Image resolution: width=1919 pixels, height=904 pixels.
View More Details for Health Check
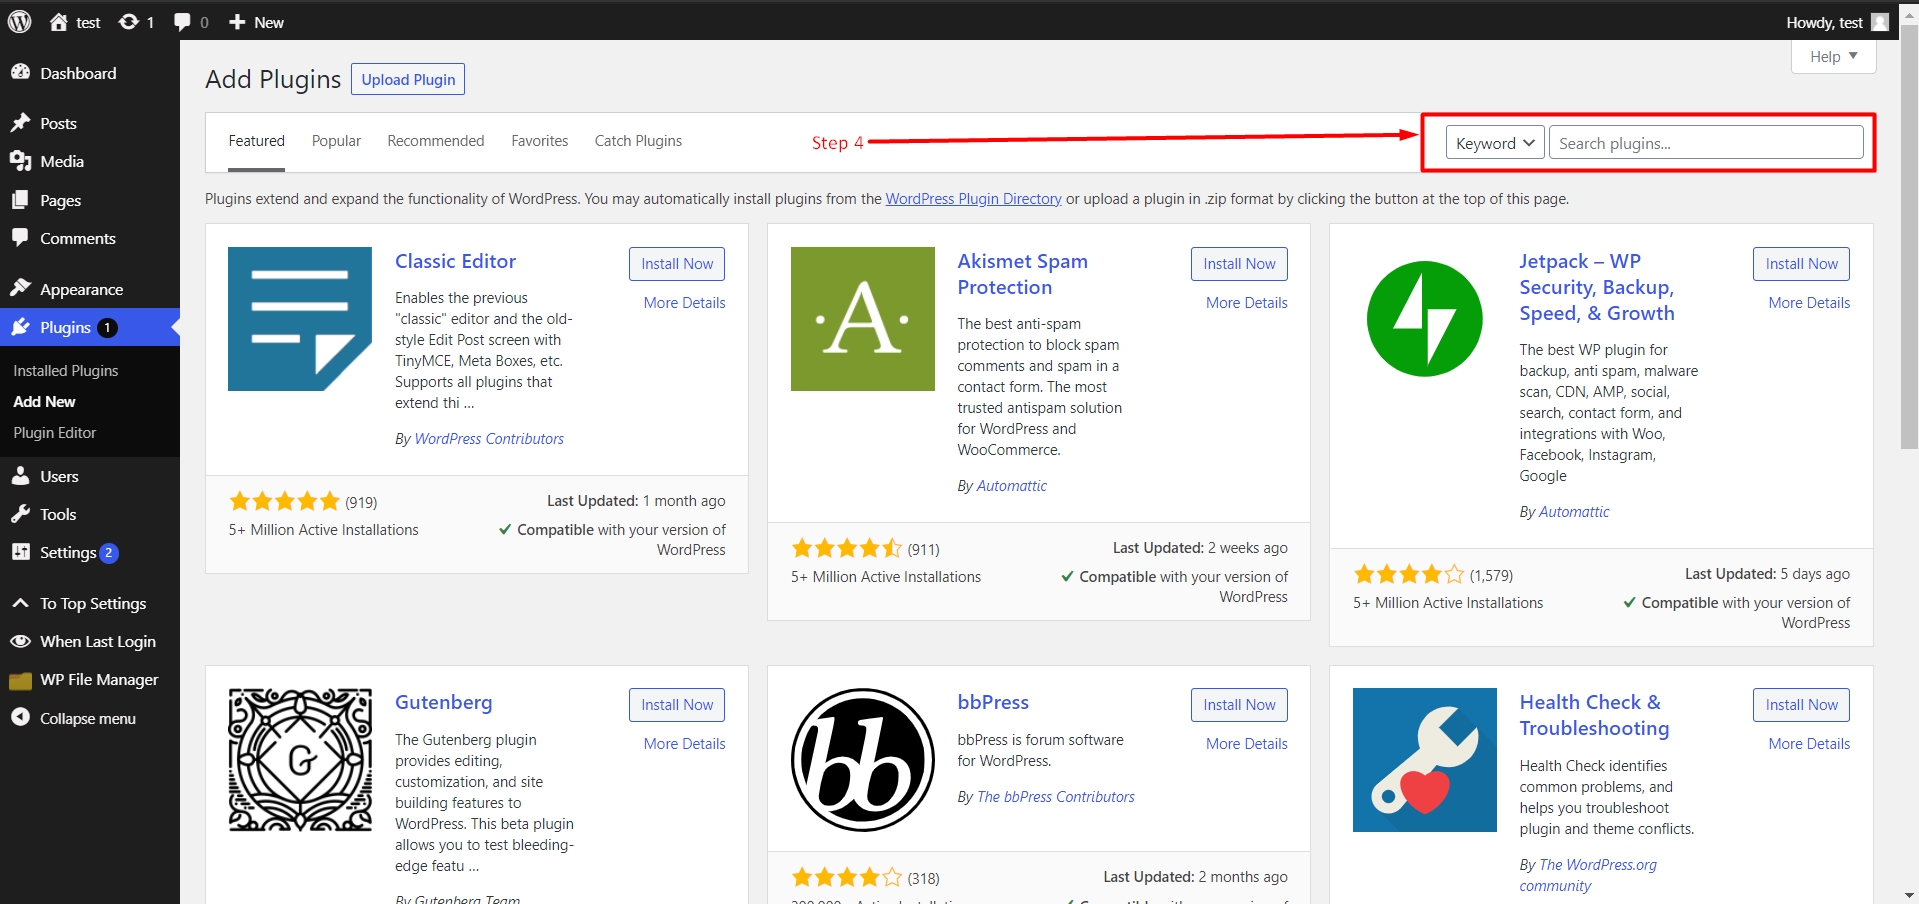pos(1809,744)
